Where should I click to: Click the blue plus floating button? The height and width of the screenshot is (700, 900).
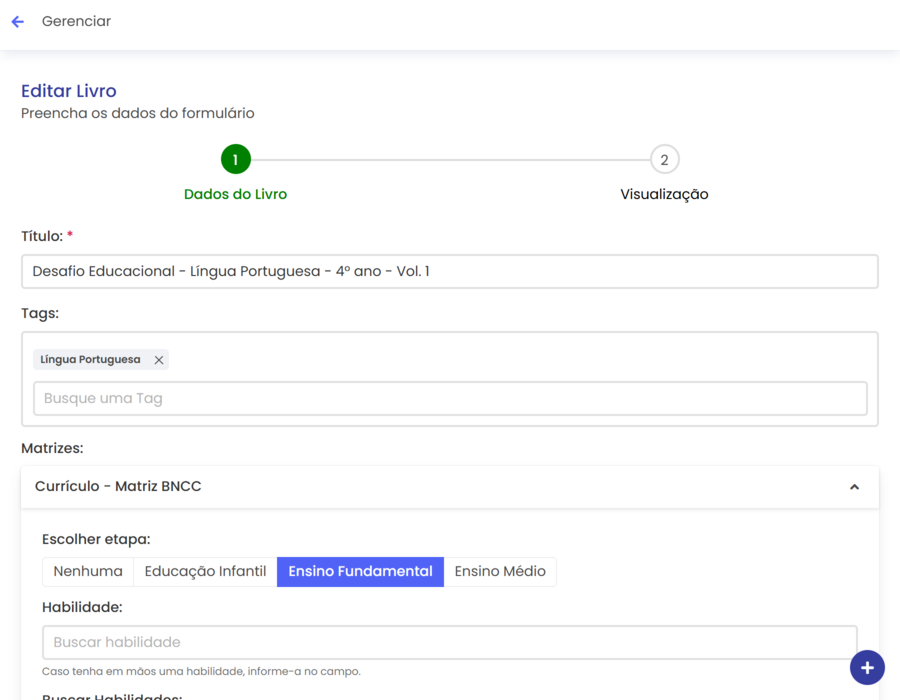(x=866, y=667)
